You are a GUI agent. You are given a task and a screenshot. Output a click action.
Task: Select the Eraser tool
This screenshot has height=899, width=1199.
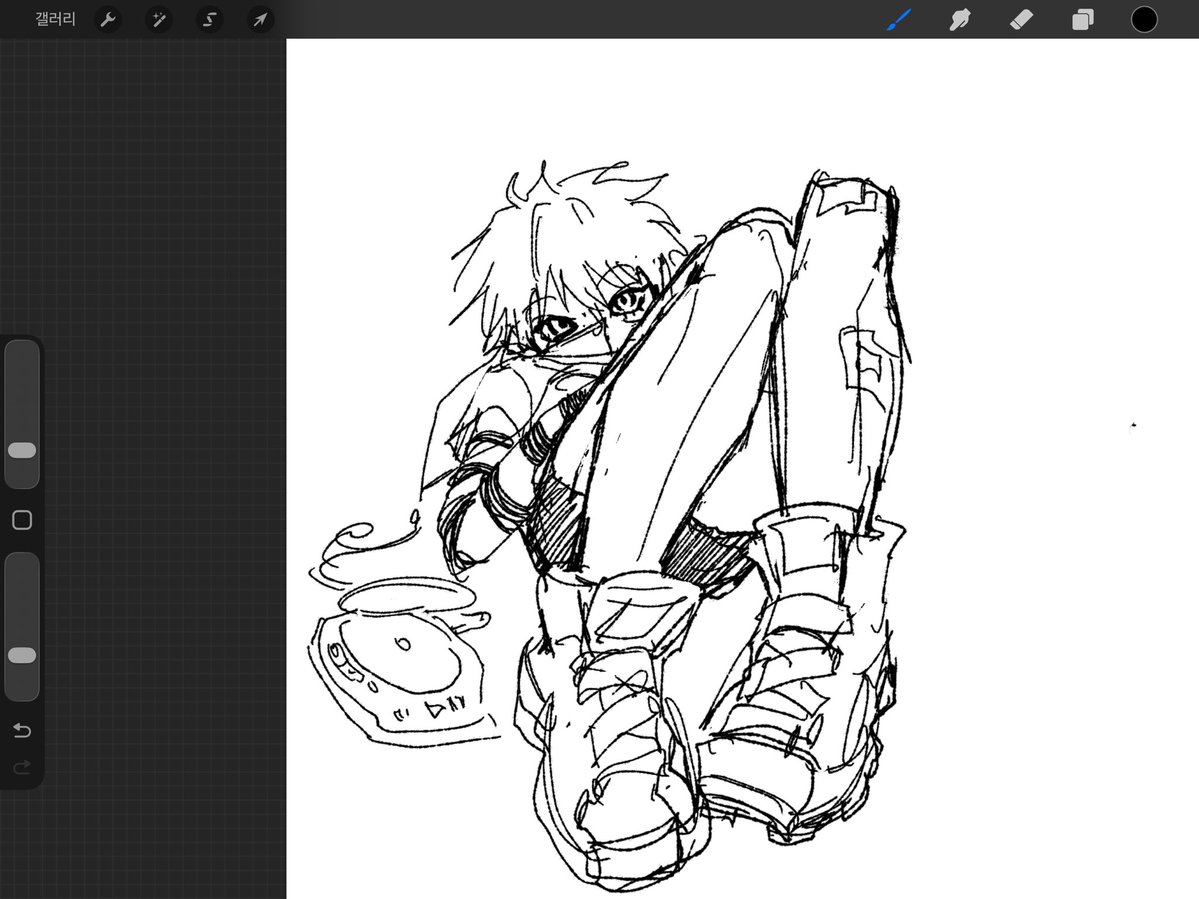[1022, 20]
